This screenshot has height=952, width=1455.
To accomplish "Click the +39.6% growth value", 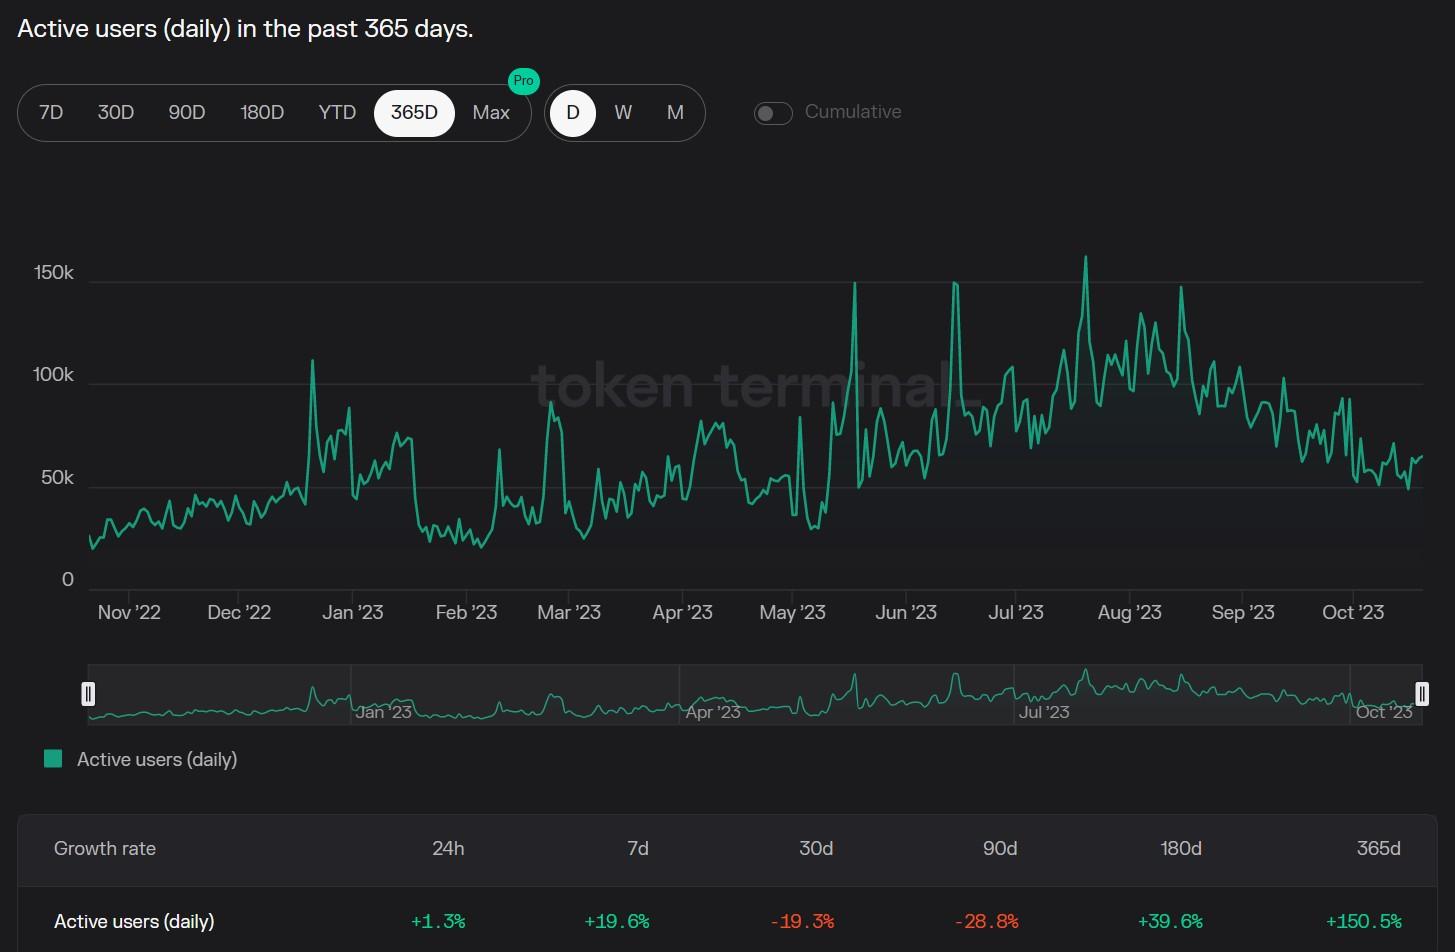I will 1170,922.
